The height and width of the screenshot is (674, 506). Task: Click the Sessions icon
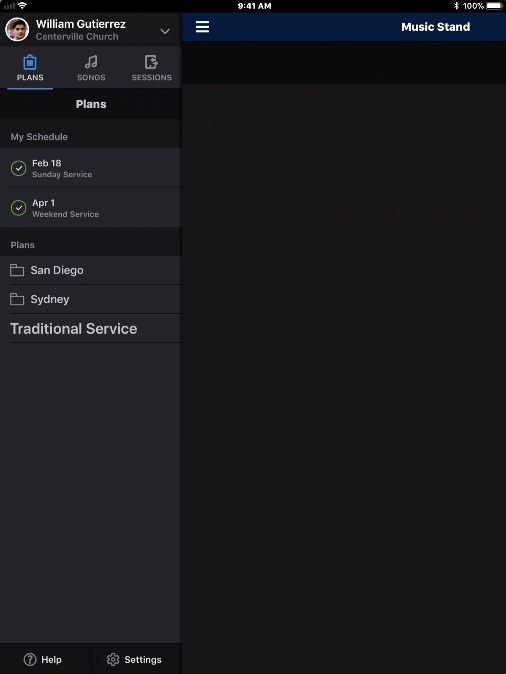(151, 62)
